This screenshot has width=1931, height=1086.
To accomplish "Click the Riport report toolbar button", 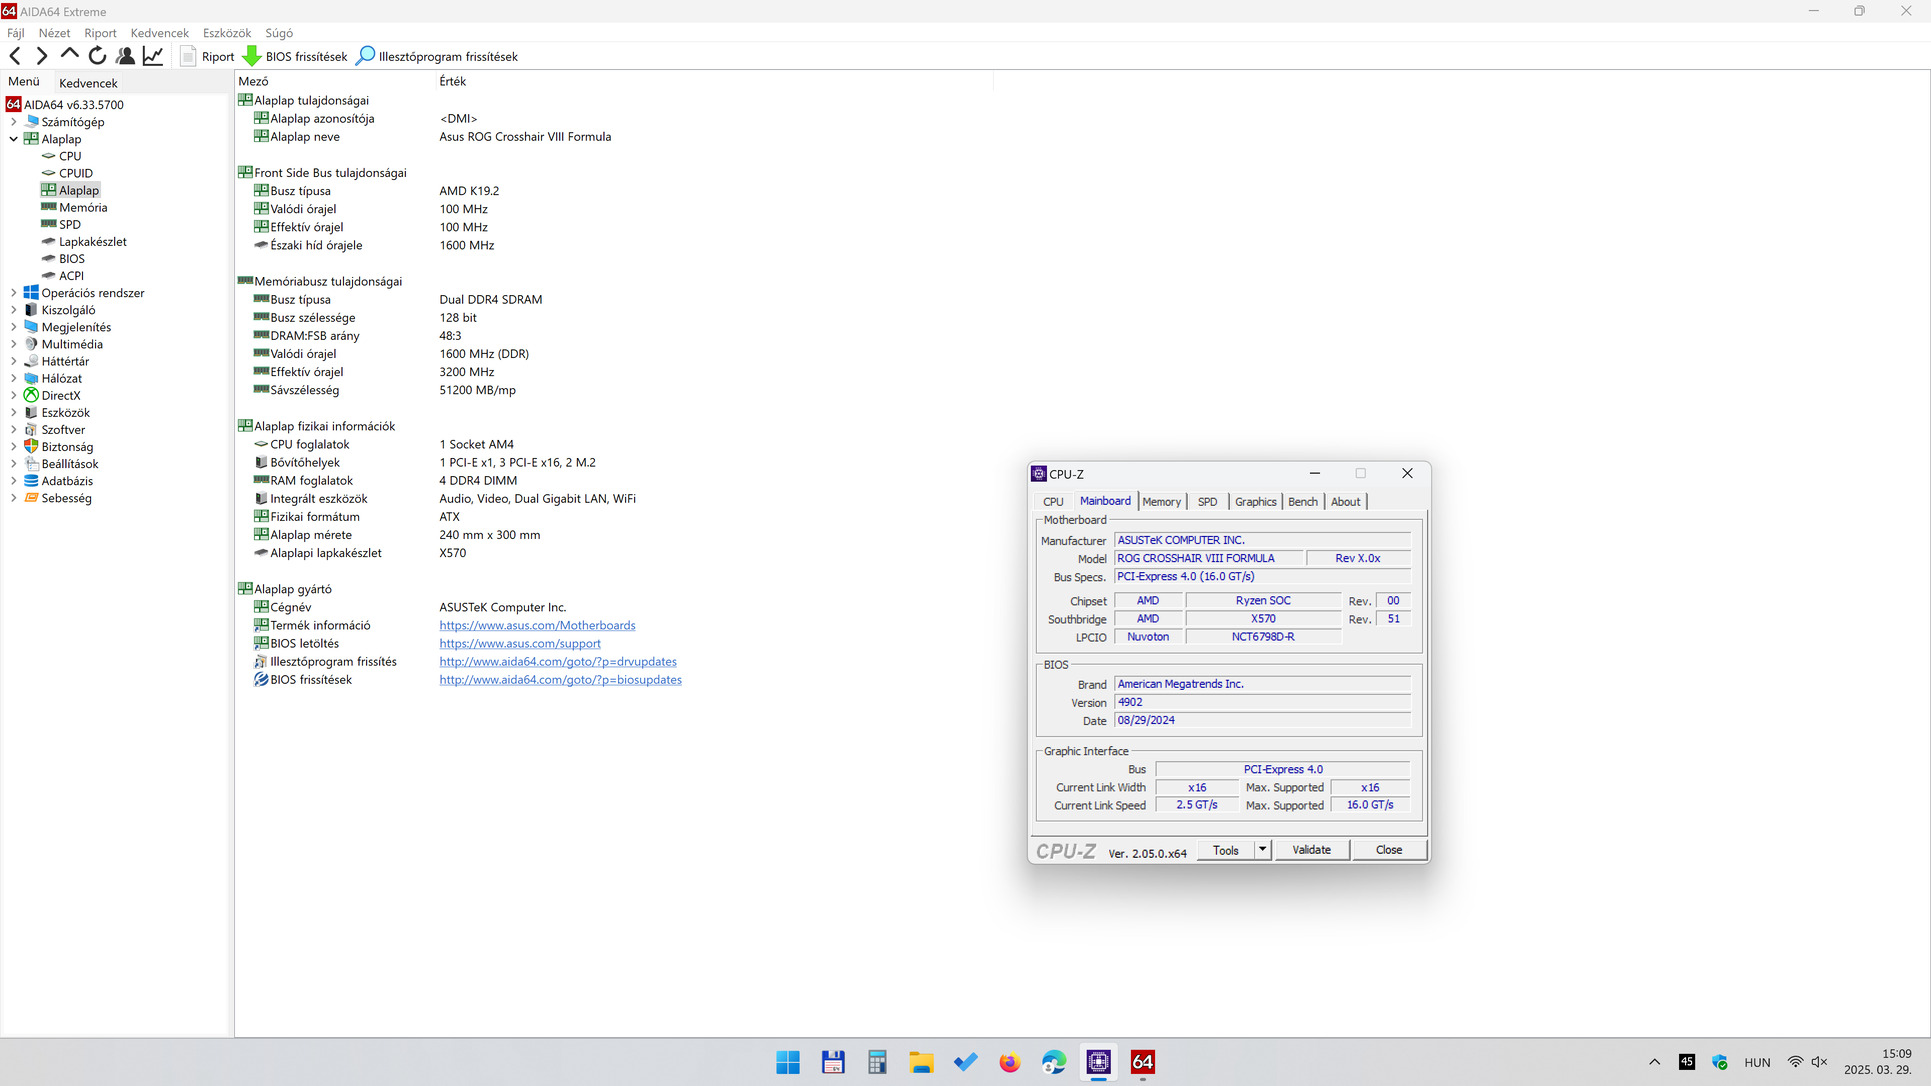I will (x=207, y=57).
